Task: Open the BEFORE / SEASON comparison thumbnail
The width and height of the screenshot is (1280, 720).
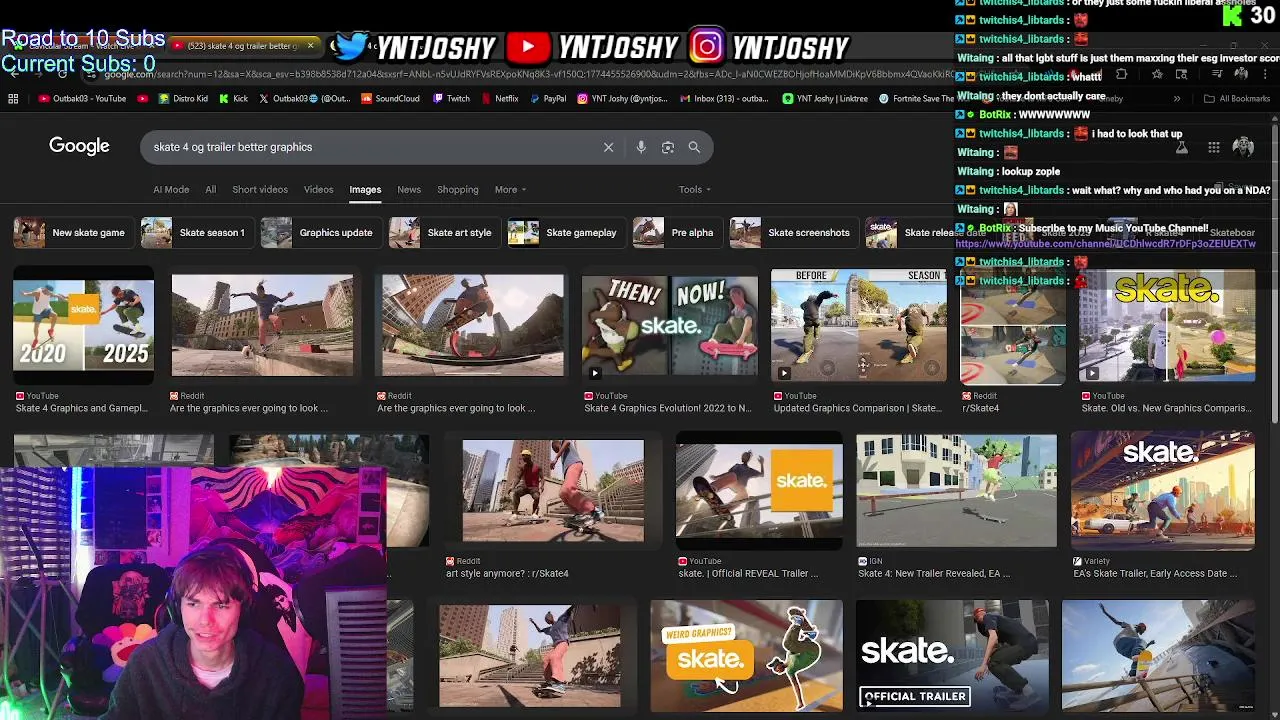Action: click(x=857, y=326)
